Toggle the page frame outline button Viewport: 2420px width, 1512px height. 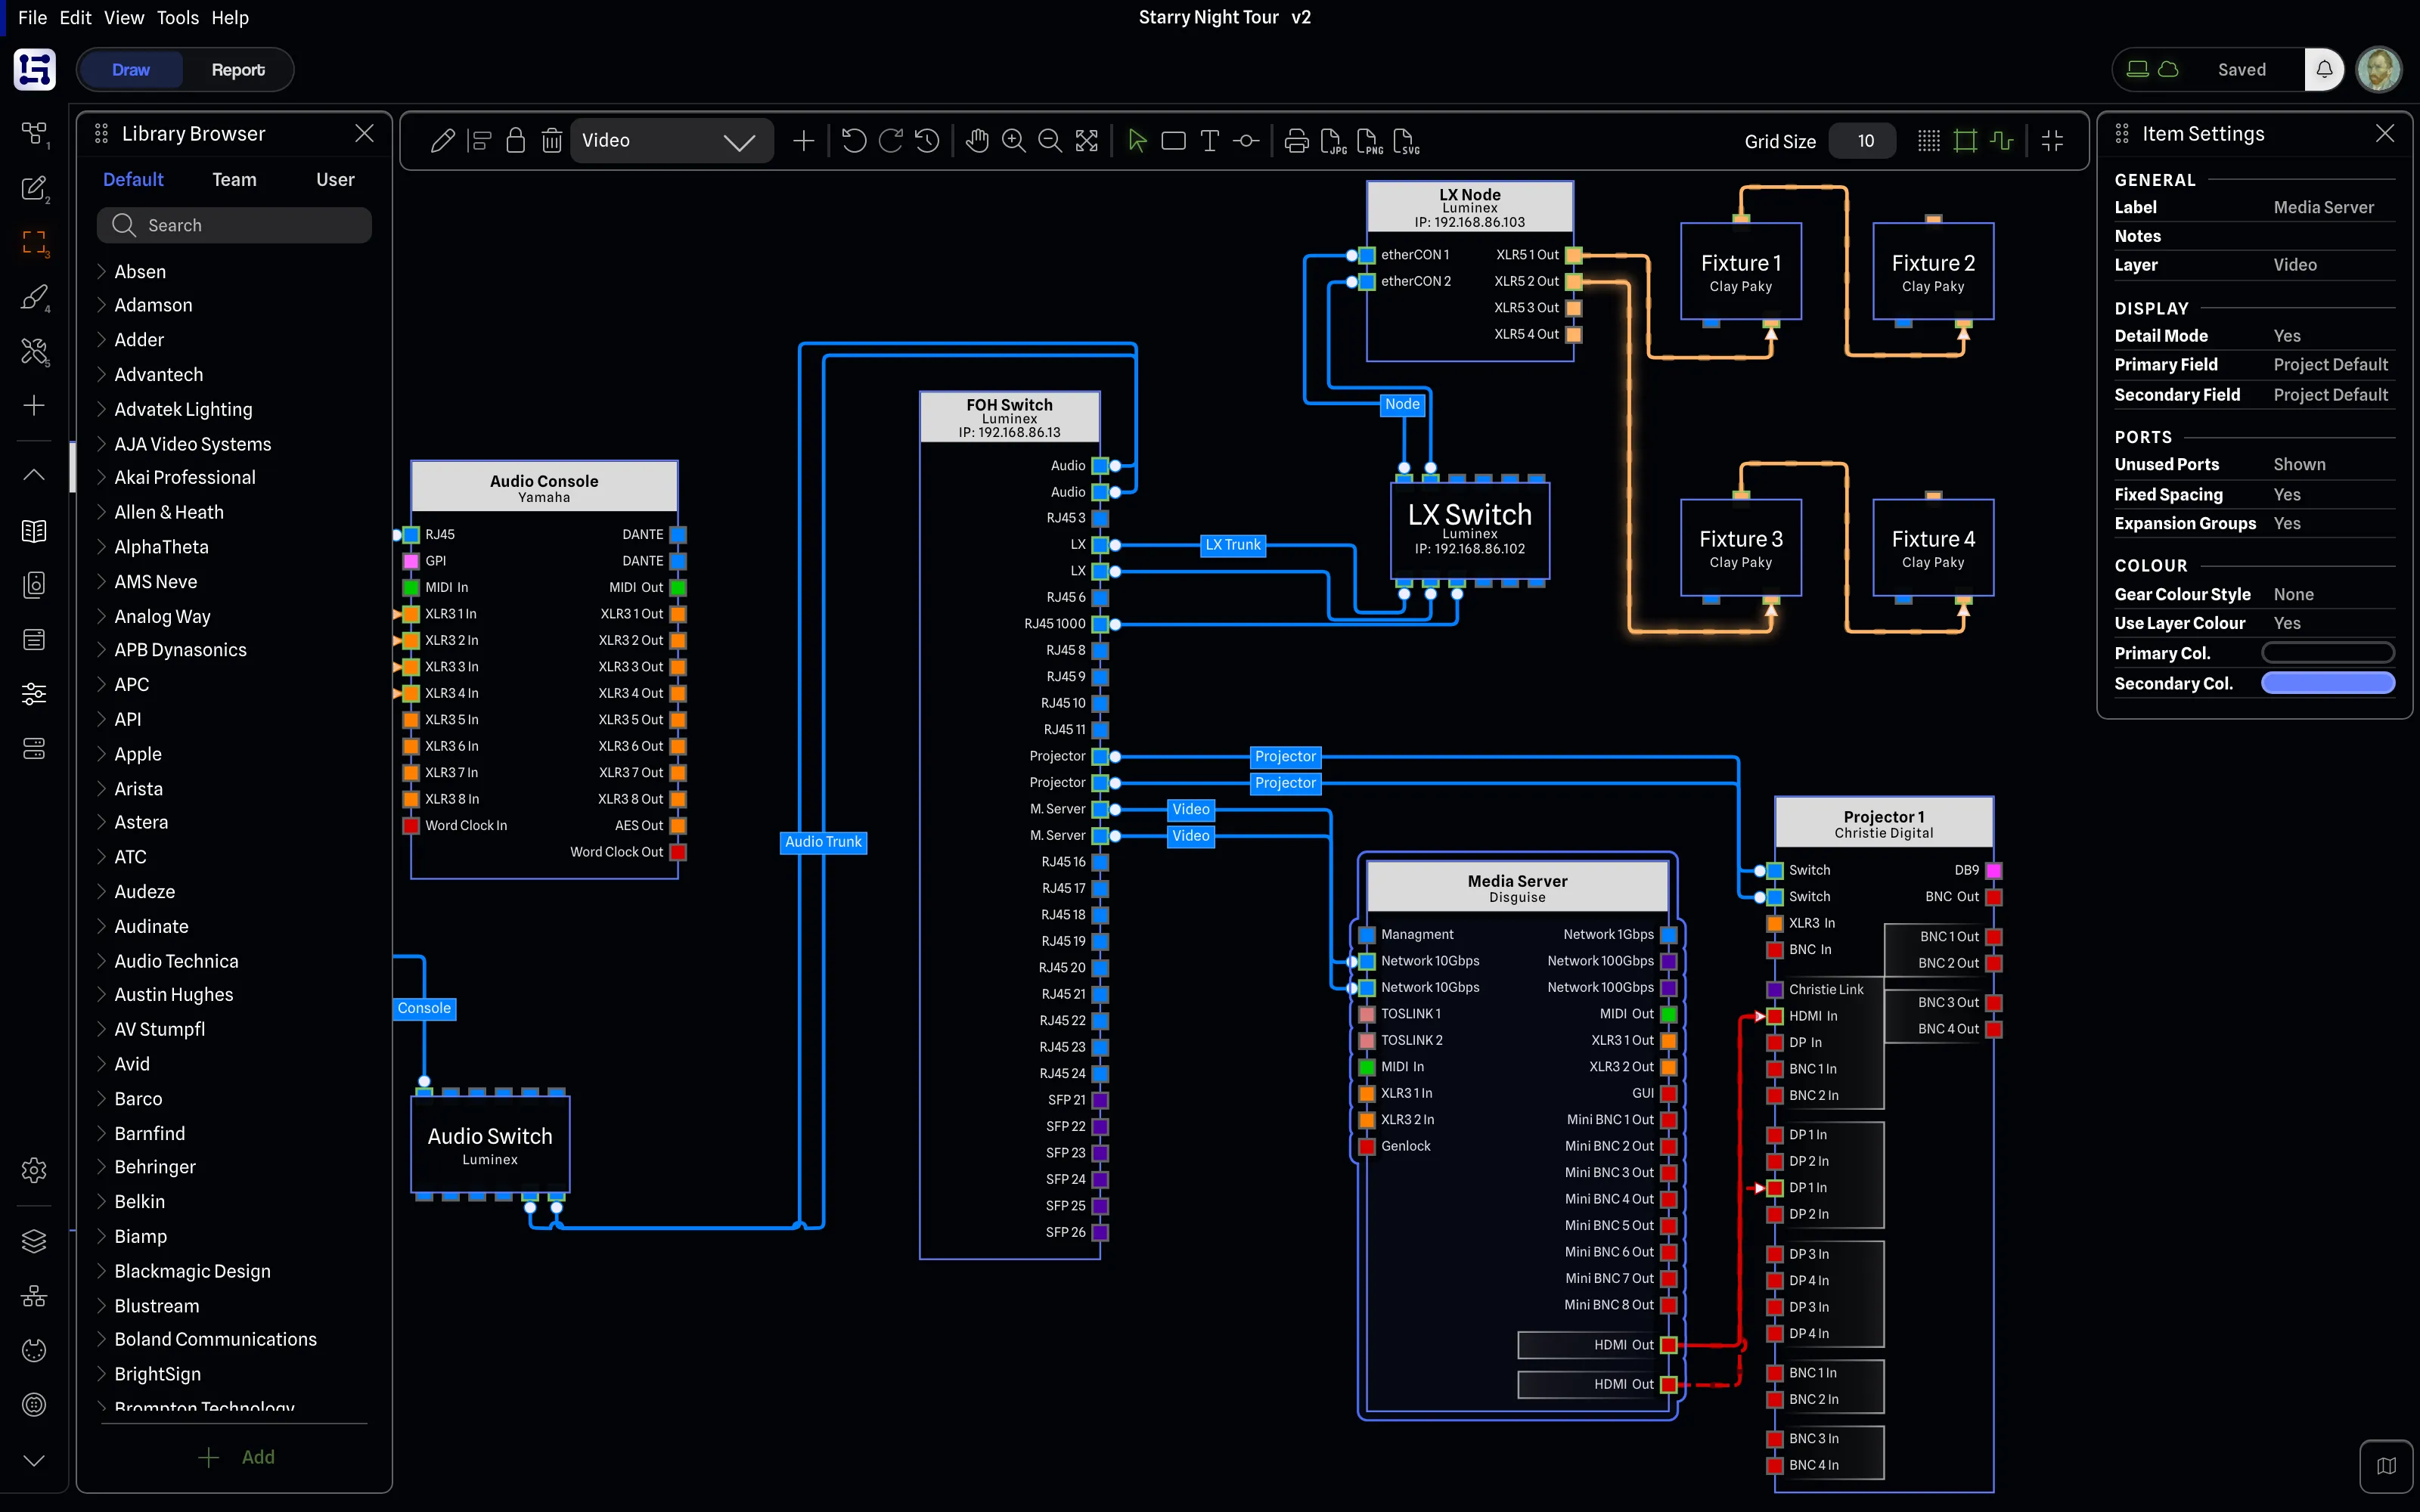click(1965, 141)
